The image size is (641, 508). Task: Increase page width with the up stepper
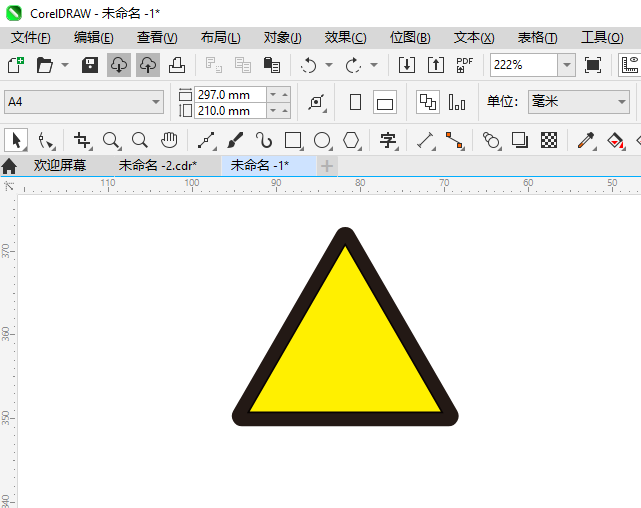[285, 95]
